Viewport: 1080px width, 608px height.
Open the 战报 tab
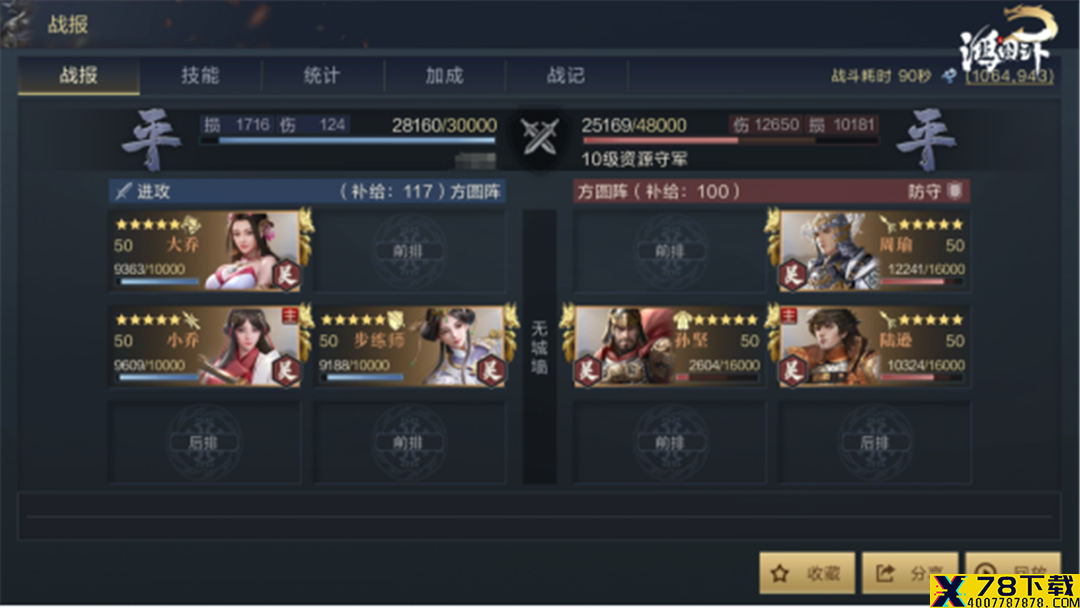(79, 75)
